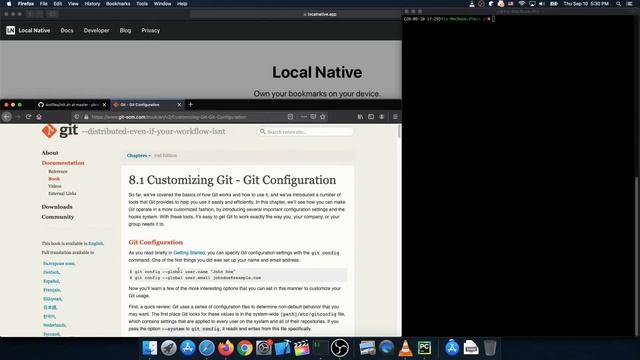This screenshot has height=360, width=640.
Task: Open the Apple menu
Action: (x=9, y=4)
